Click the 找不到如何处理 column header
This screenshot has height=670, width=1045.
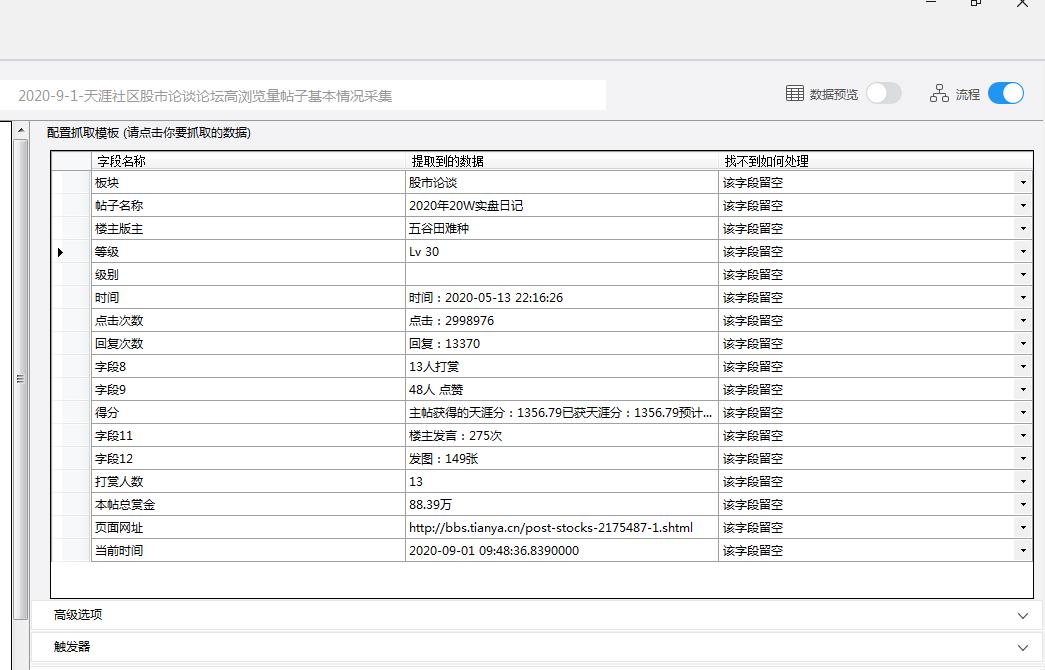pos(876,161)
